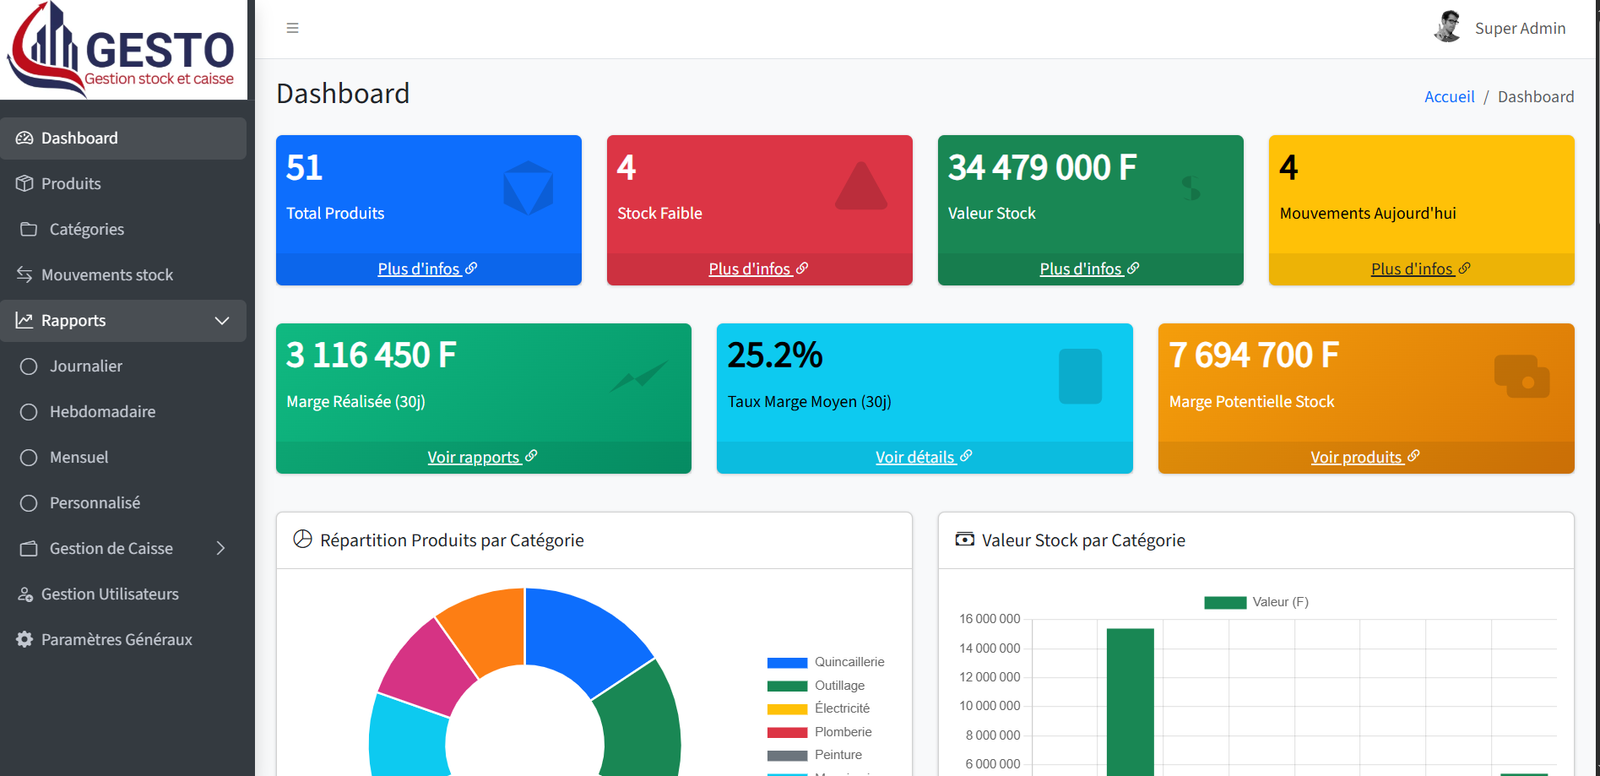
Task: Click the gear icon beside Paramètres Généraux
Action: coord(25,639)
